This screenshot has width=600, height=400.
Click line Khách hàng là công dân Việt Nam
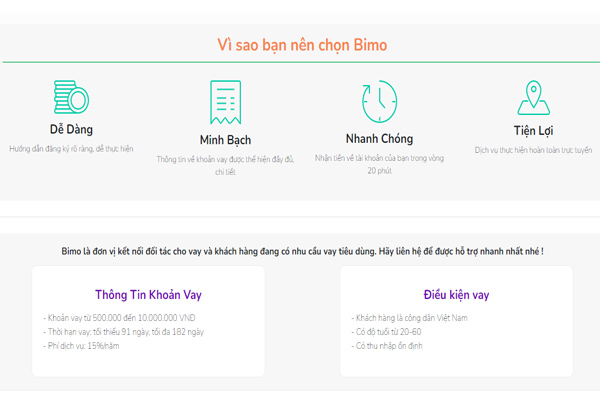[x=409, y=318]
